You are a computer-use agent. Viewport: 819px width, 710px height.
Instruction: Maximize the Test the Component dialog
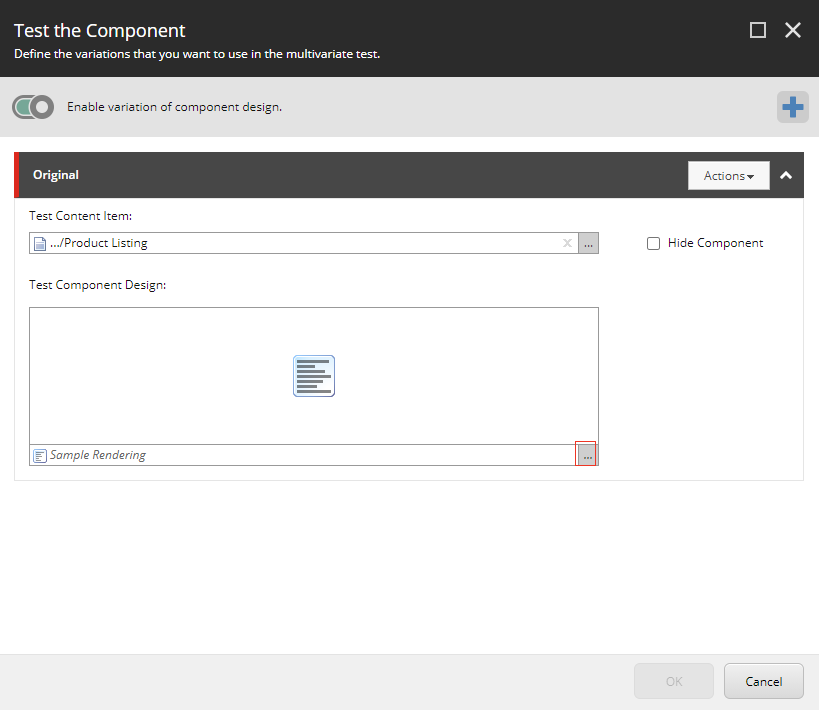coord(757,30)
